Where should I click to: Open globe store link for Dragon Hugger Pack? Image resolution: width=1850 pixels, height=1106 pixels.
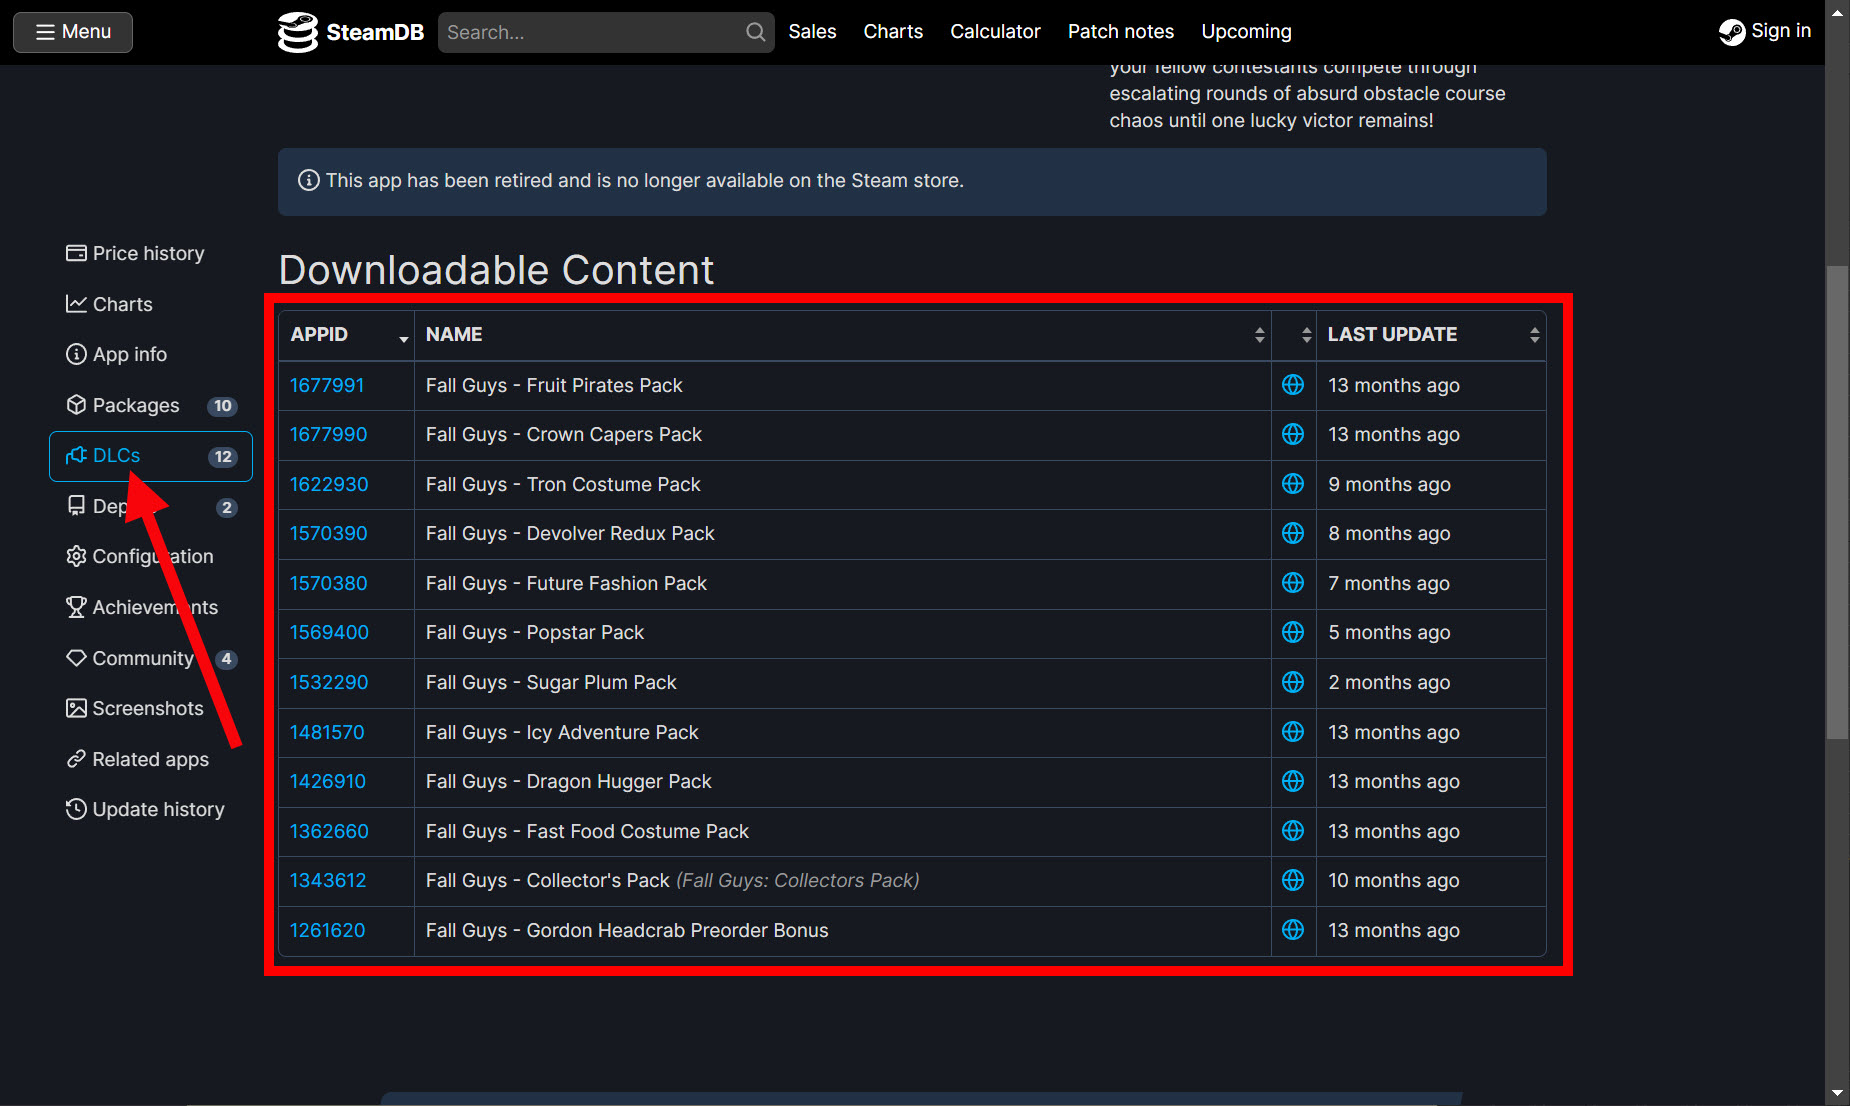[x=1293, y=781]
